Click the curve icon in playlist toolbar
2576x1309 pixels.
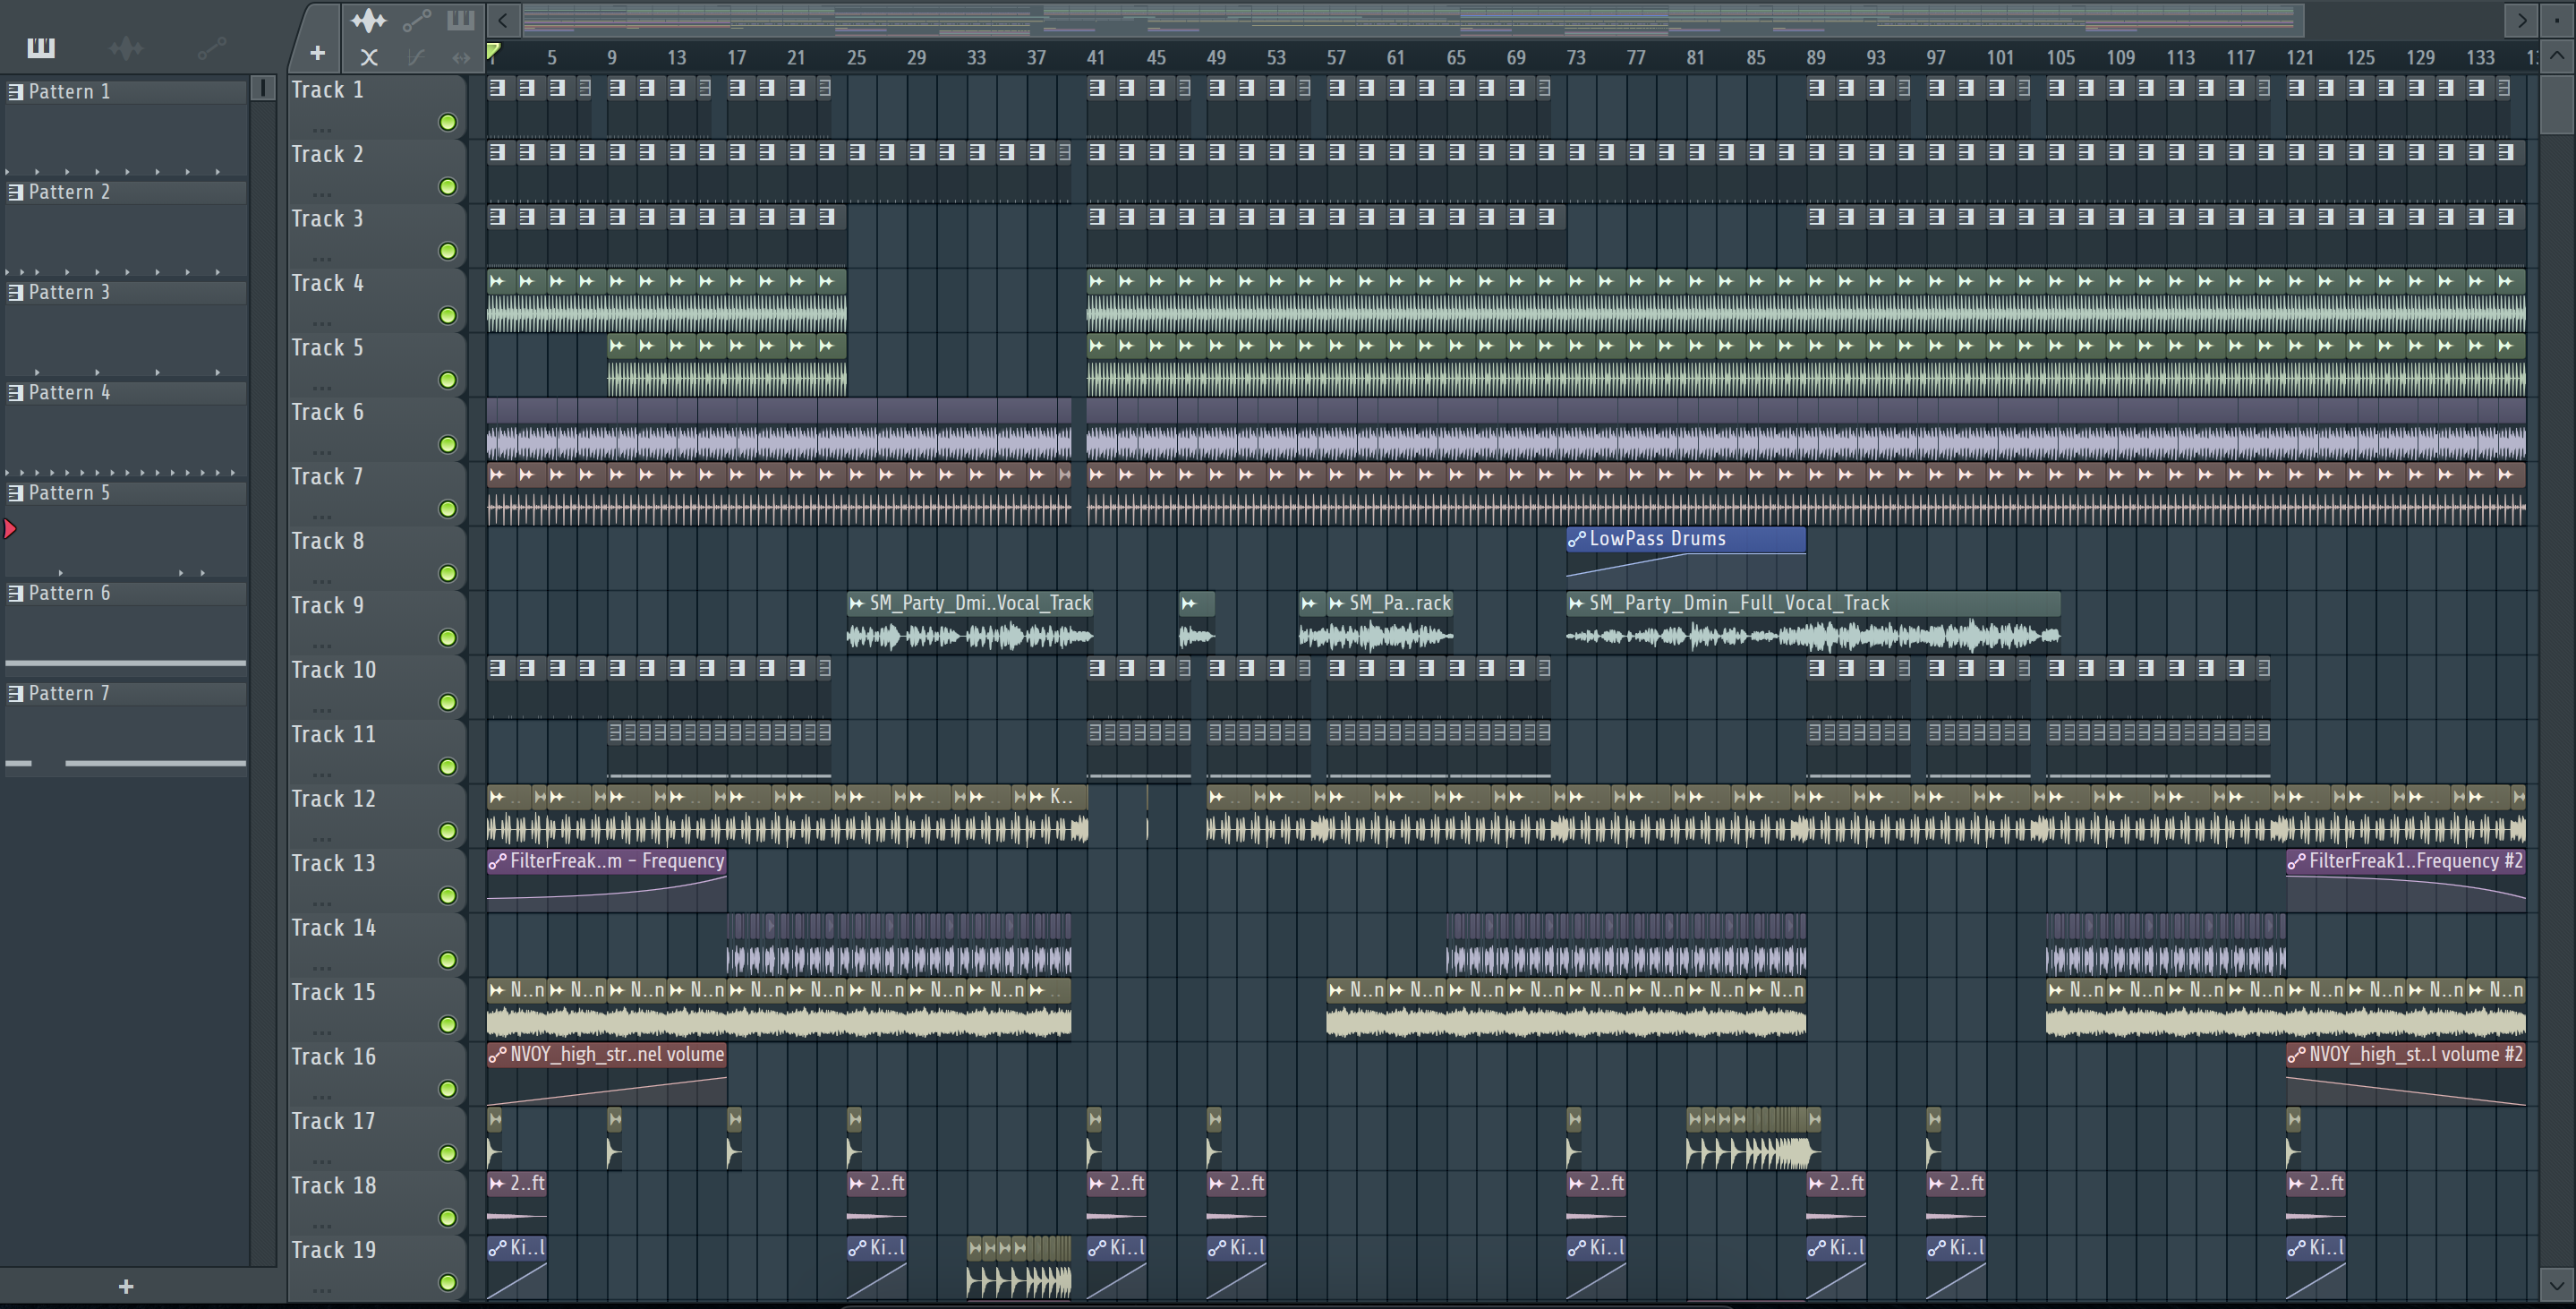pos(416,58)
